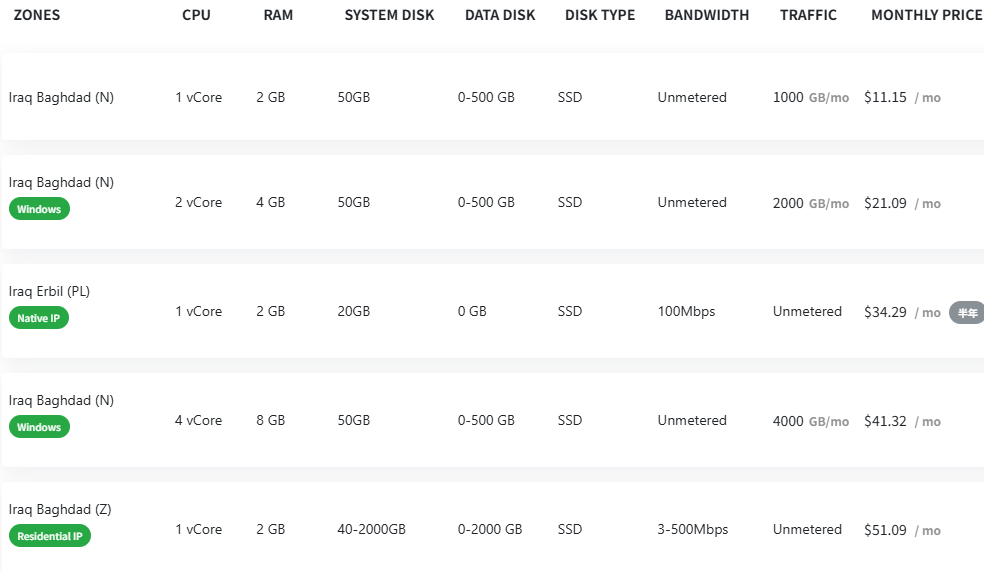This screenshot has width=984, height=572.
Task: Open the Iraq Baghdad (N) plan at $11.15
Action: point(61,98)
